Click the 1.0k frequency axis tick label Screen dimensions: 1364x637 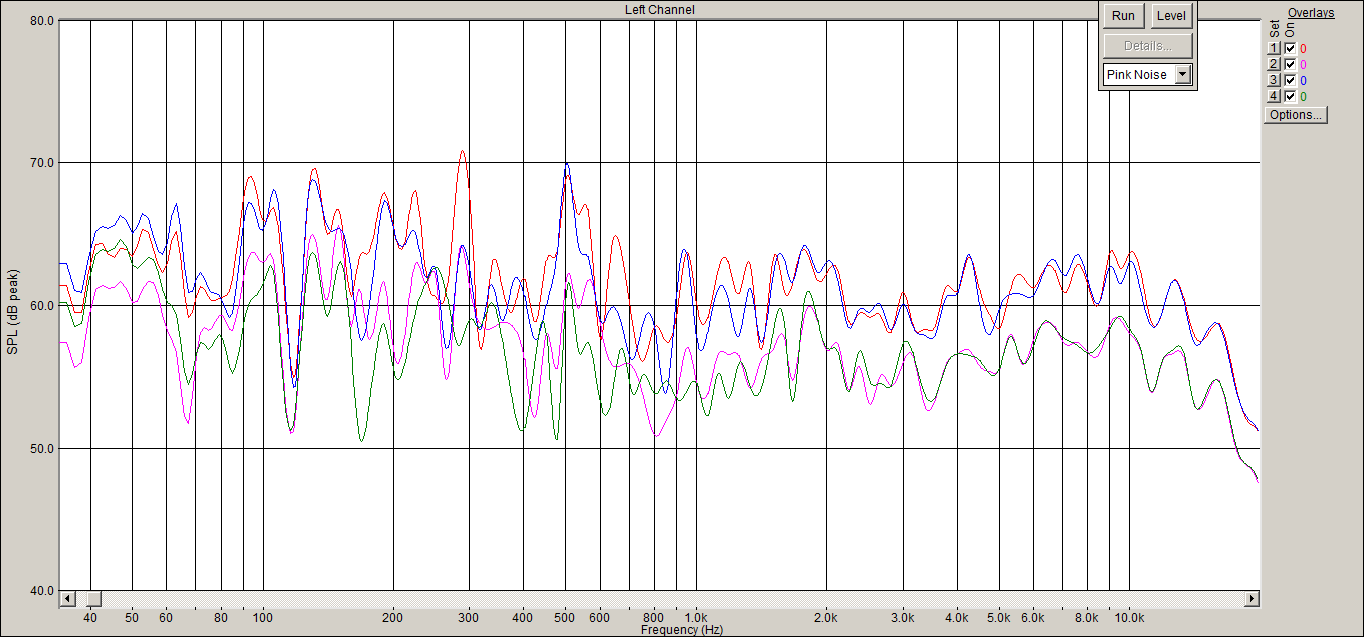[697, 618]
